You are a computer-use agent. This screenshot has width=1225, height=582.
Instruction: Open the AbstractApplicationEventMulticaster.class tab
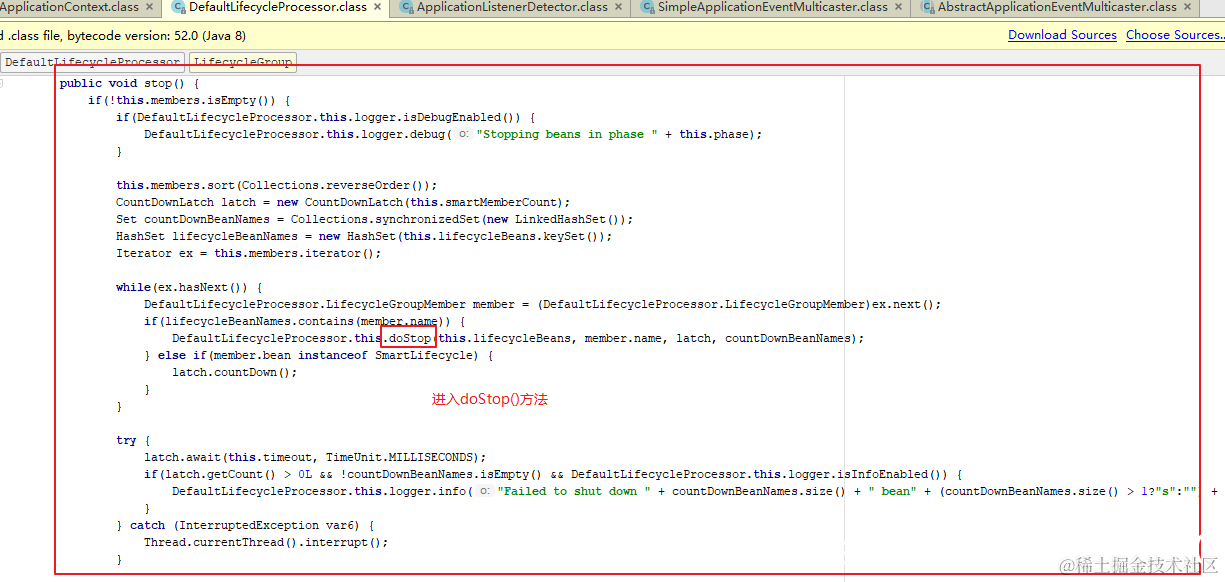(1056, 7)
